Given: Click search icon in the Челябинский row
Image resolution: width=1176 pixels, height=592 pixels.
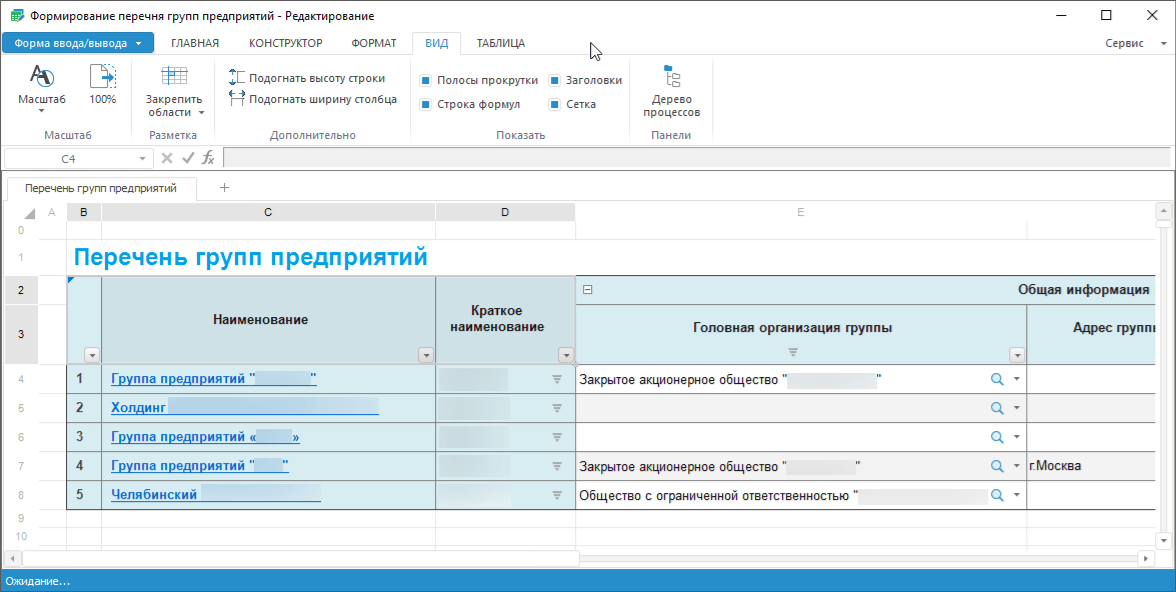Looking at the screenshot, I should click(997, 495).
